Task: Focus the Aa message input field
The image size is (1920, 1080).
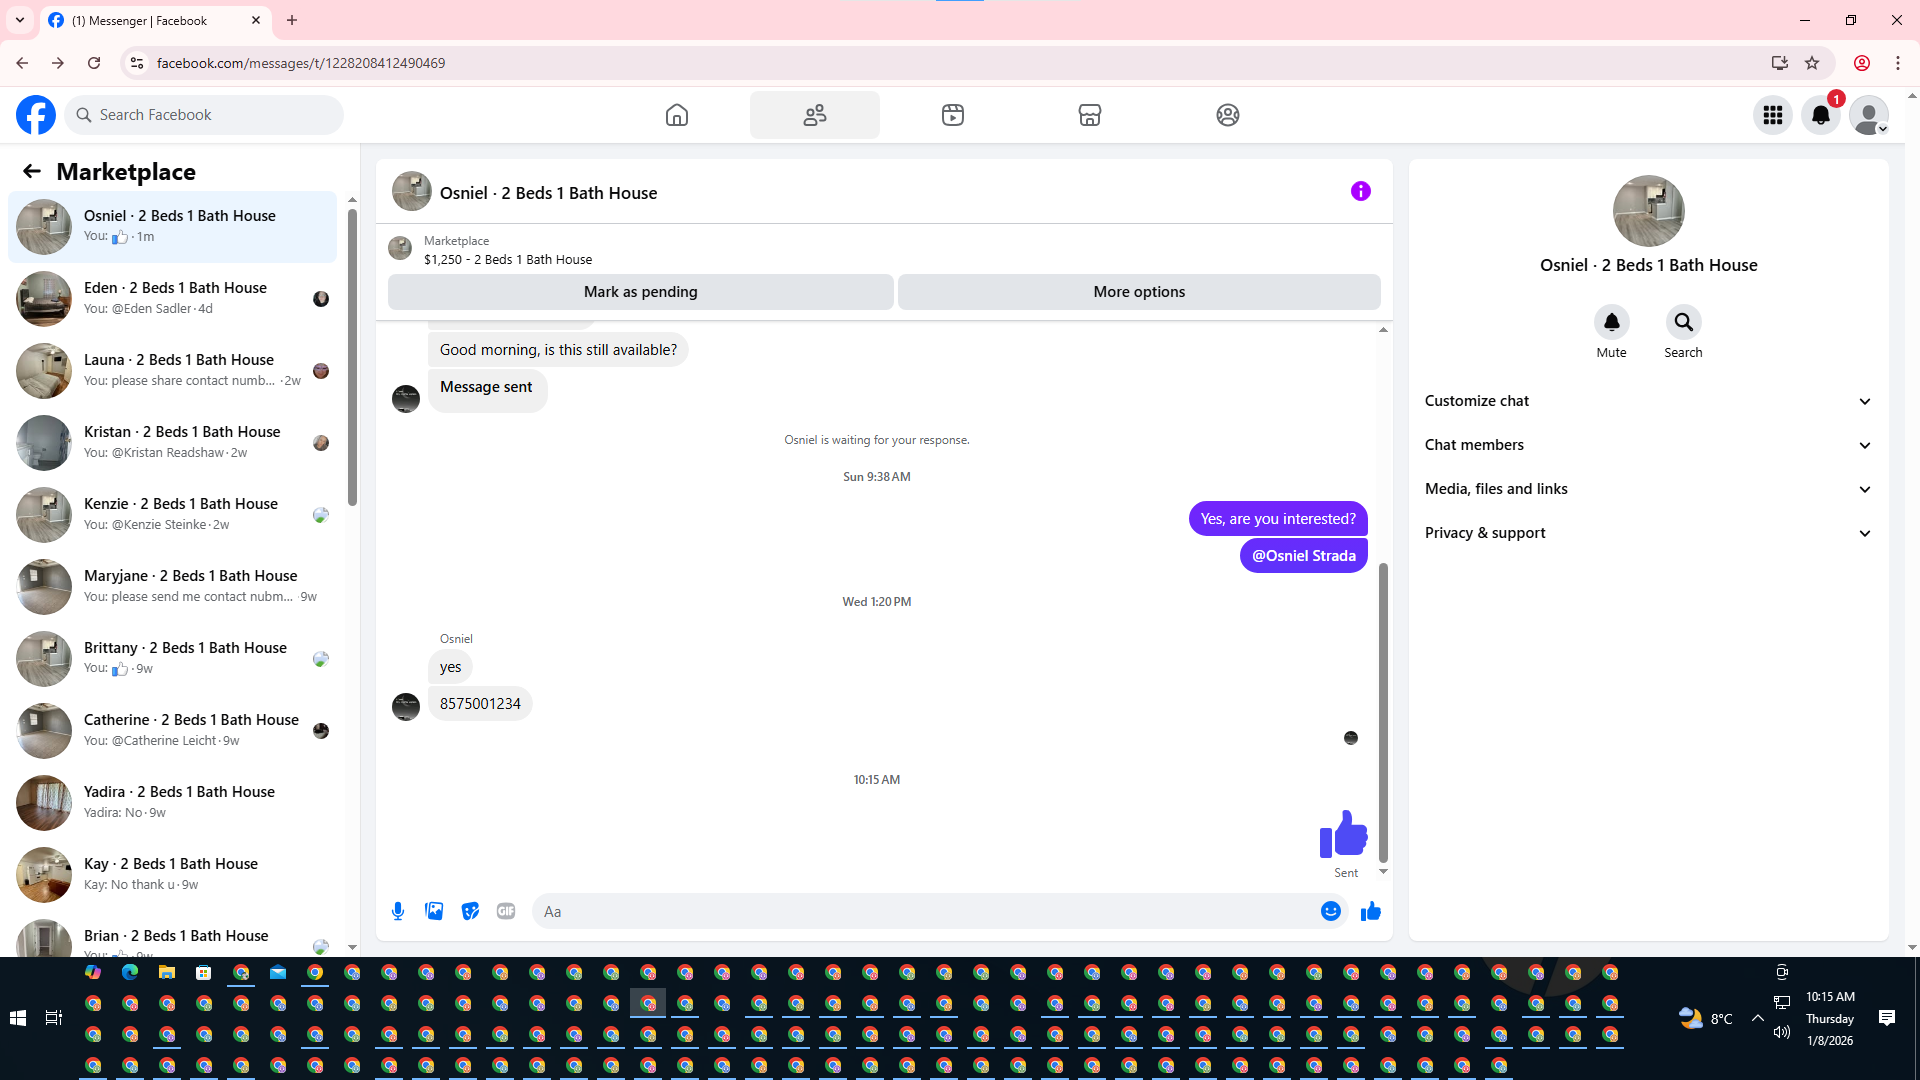Action: click(x=925, y=911)
